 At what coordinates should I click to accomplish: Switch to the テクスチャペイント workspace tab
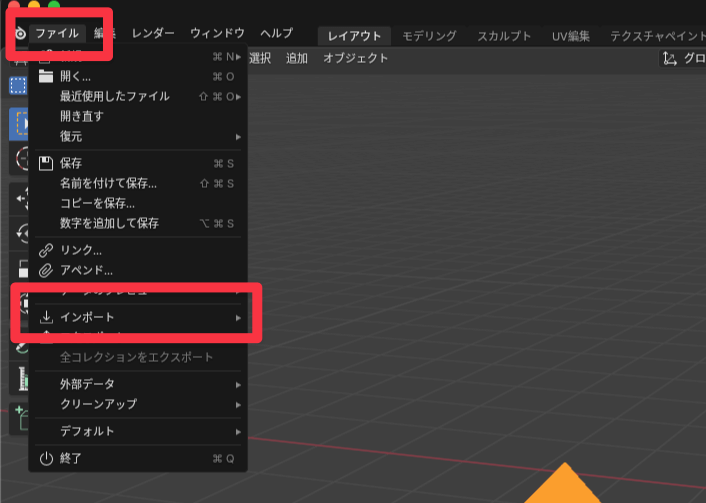(x=657, y=36)
